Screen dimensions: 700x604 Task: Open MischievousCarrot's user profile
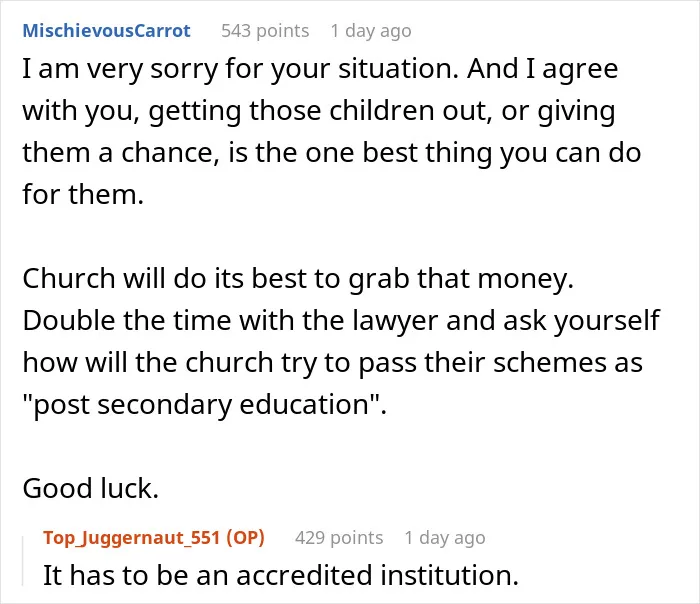point(106,30)
